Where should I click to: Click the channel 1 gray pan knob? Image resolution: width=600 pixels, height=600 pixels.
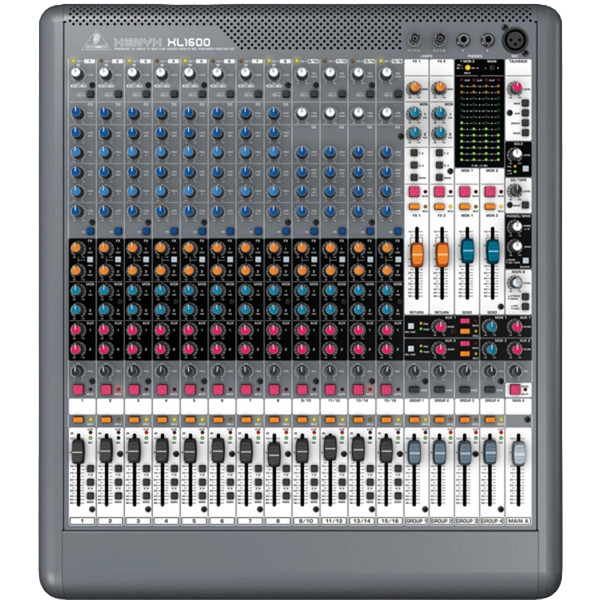click(x=77, y=372)
